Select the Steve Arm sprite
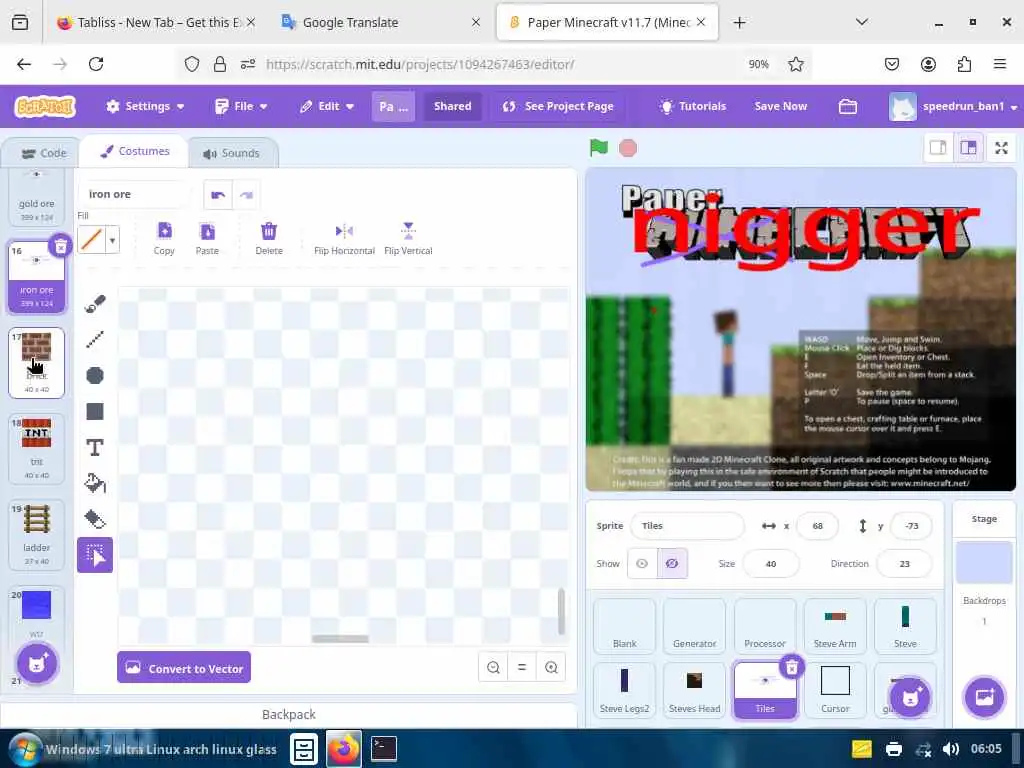Image resolution: width=1024 pixels, height=768 pixels. click(835, 626)
